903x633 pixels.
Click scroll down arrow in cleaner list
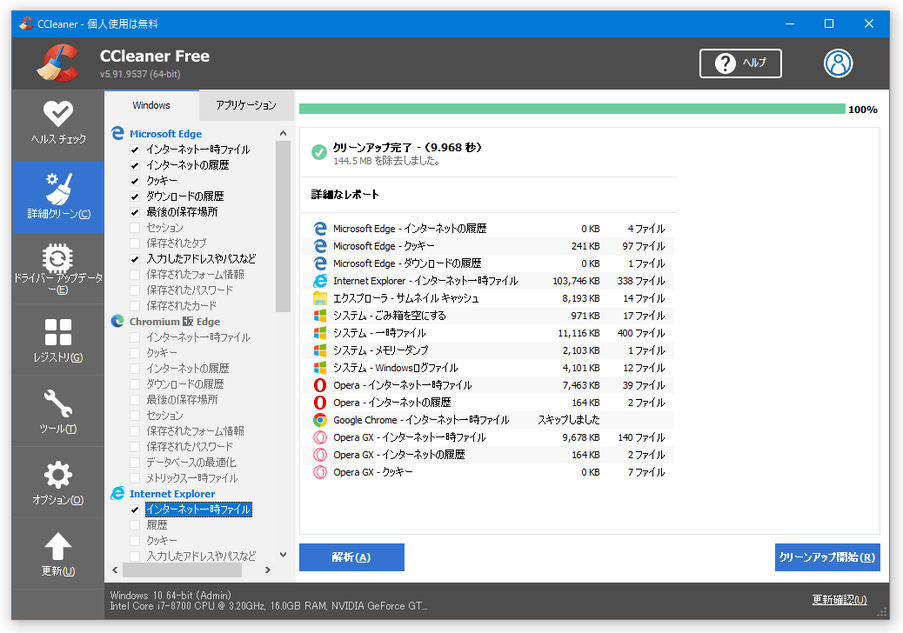tap(283, 555)
